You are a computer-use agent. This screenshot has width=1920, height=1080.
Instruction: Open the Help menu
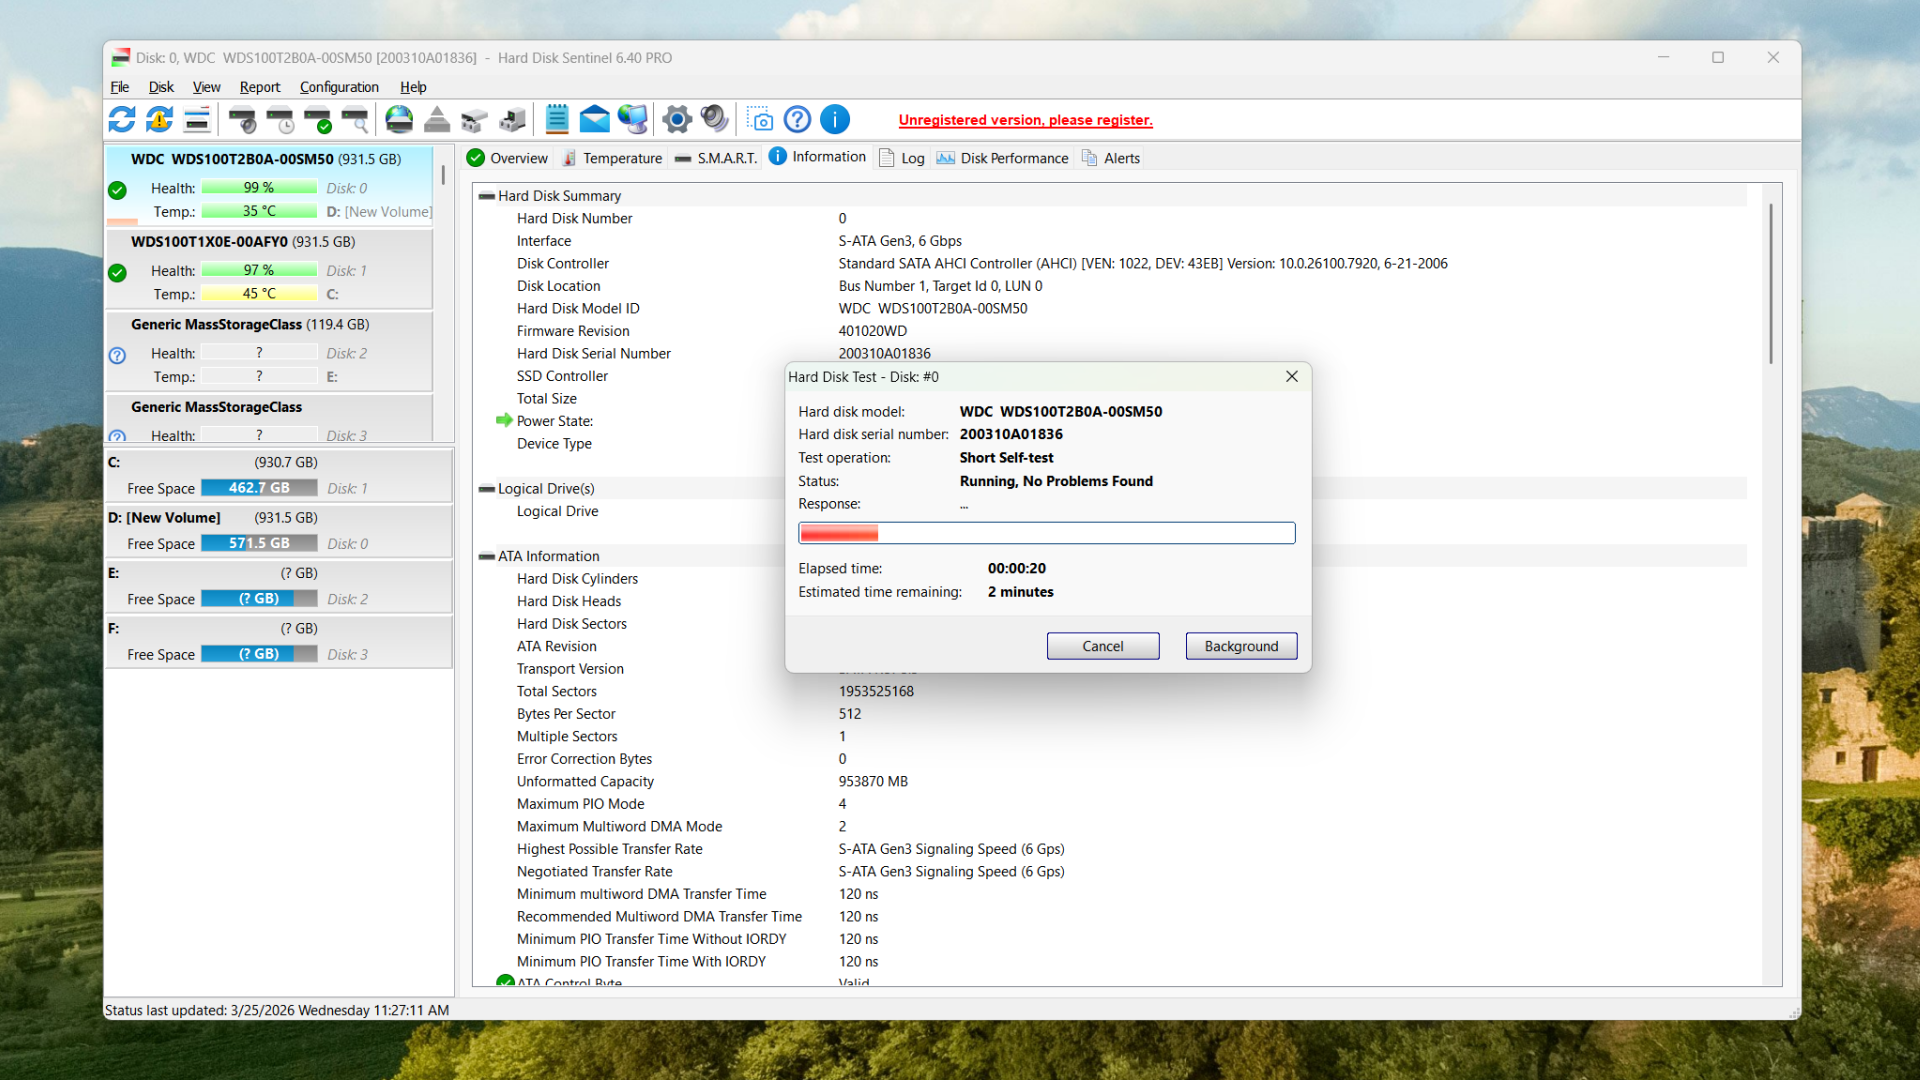point(413,87)
